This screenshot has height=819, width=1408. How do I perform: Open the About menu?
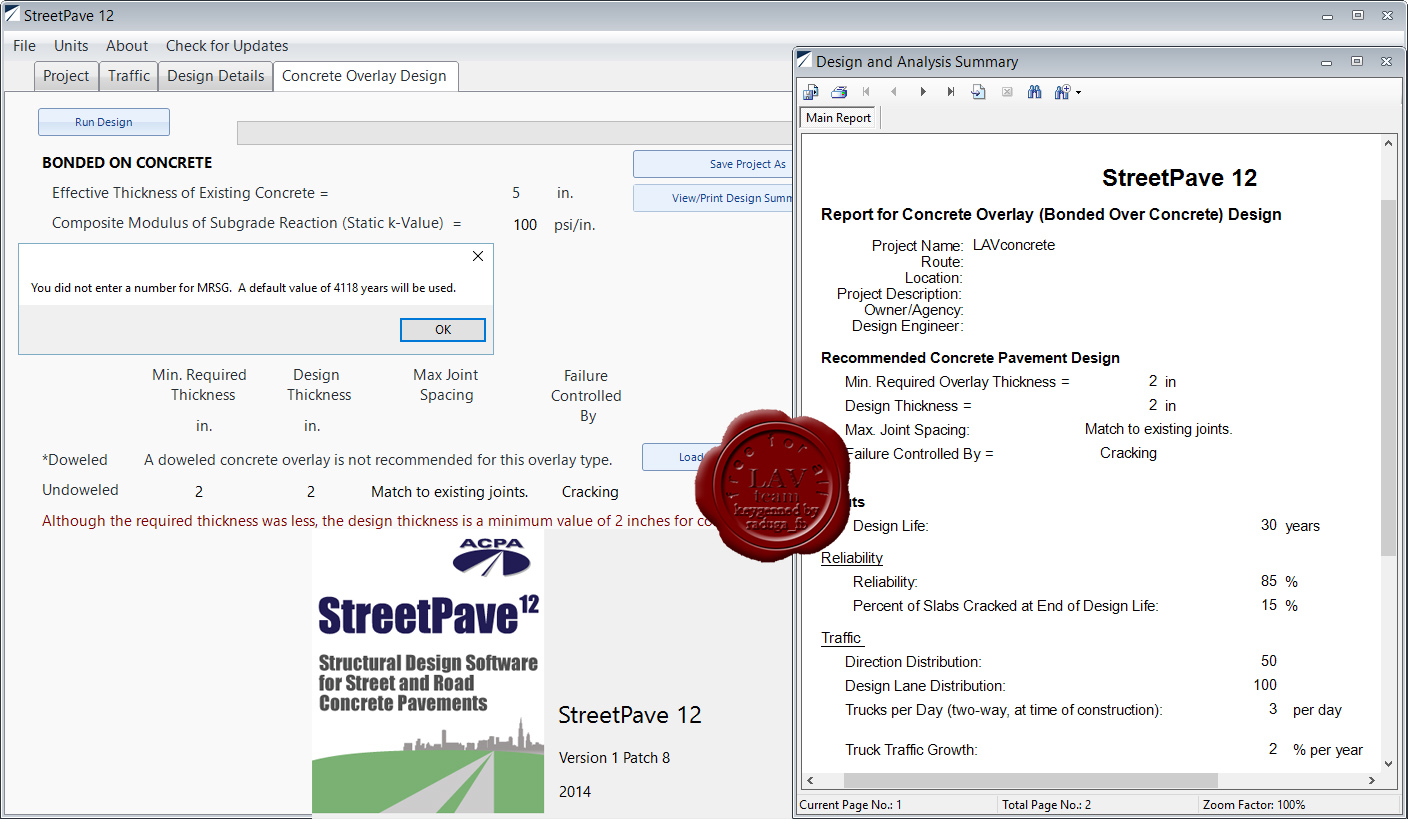click(x=127, y=46)
